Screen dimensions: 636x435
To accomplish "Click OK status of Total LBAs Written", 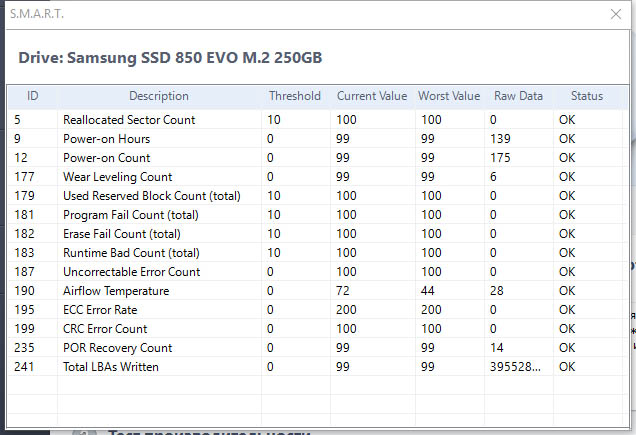I will pyautogui.click(x=567, y=367).
